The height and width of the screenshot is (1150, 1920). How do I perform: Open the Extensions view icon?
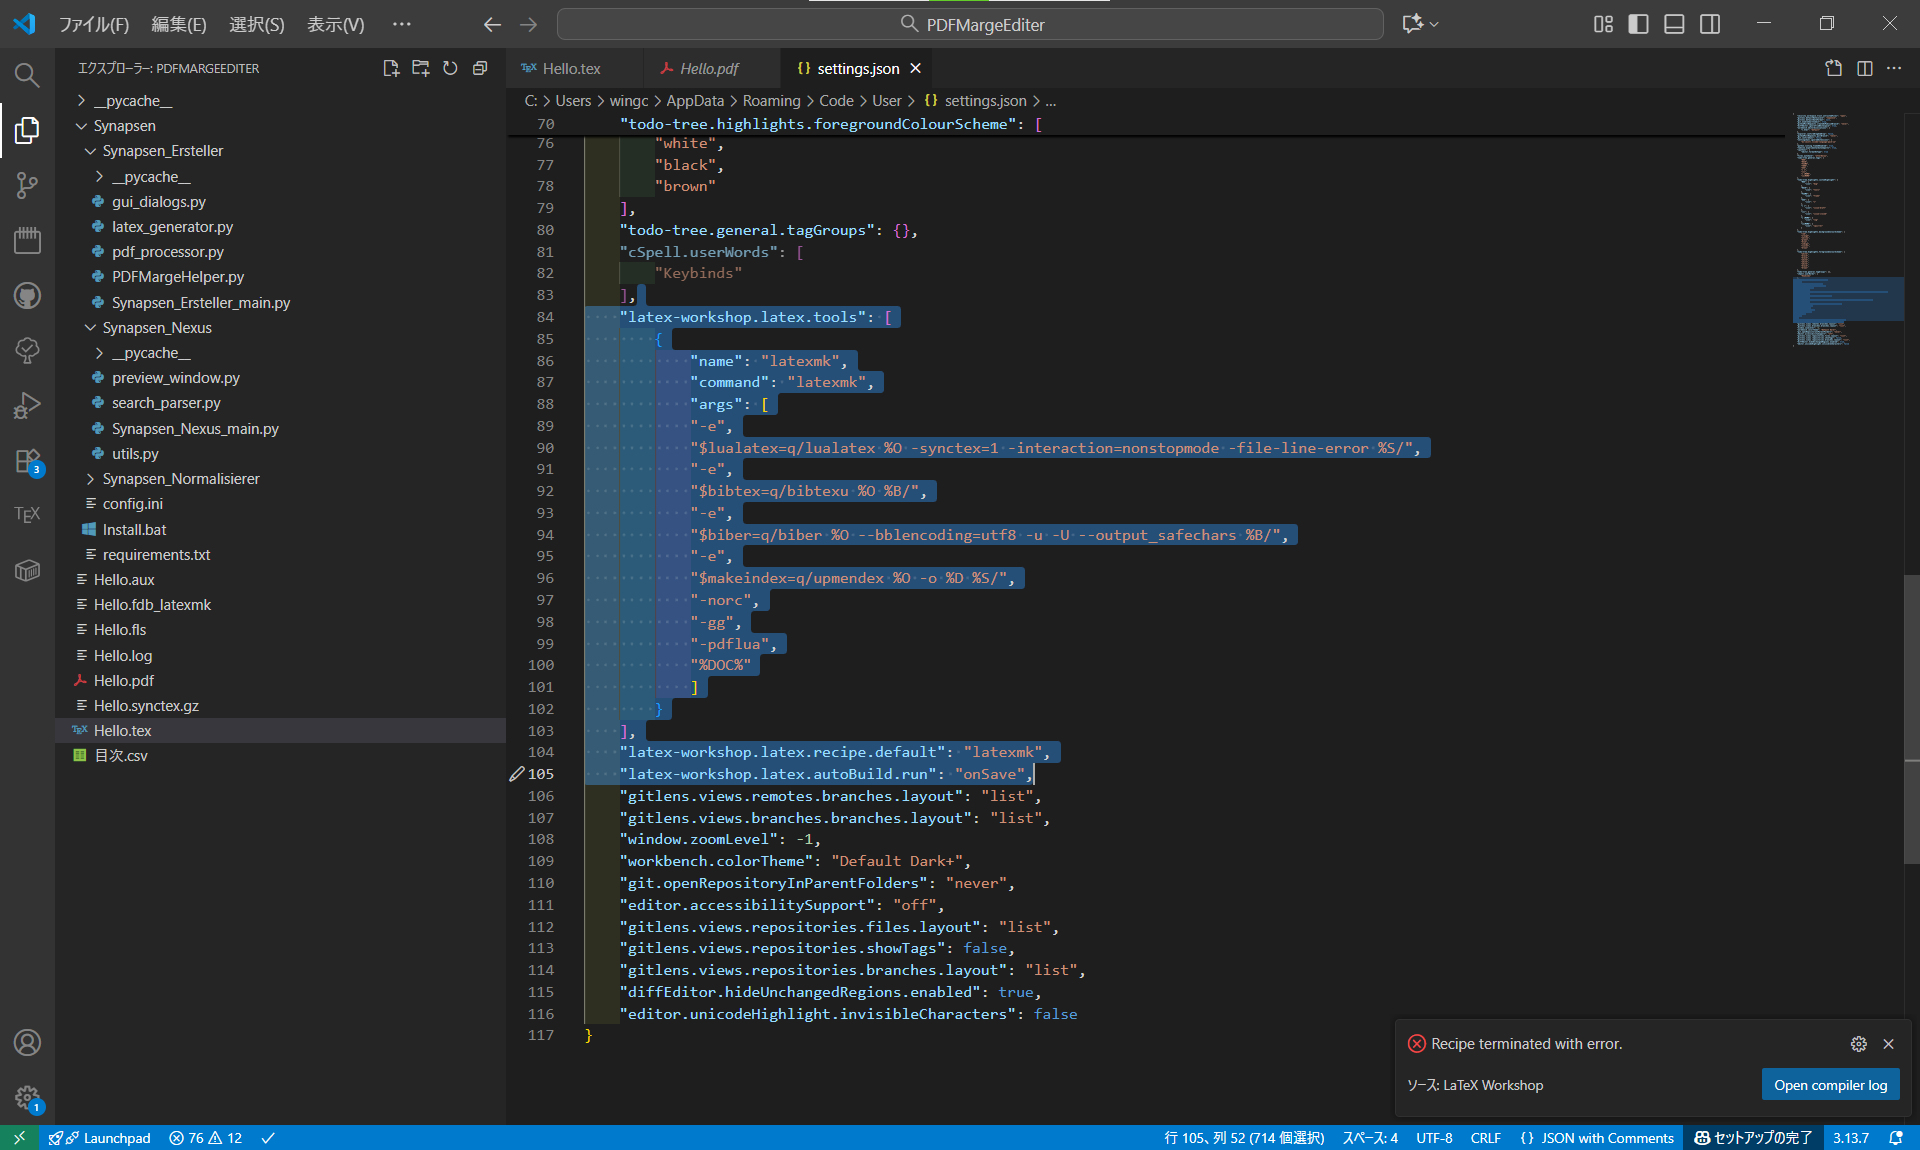point(27,461)
